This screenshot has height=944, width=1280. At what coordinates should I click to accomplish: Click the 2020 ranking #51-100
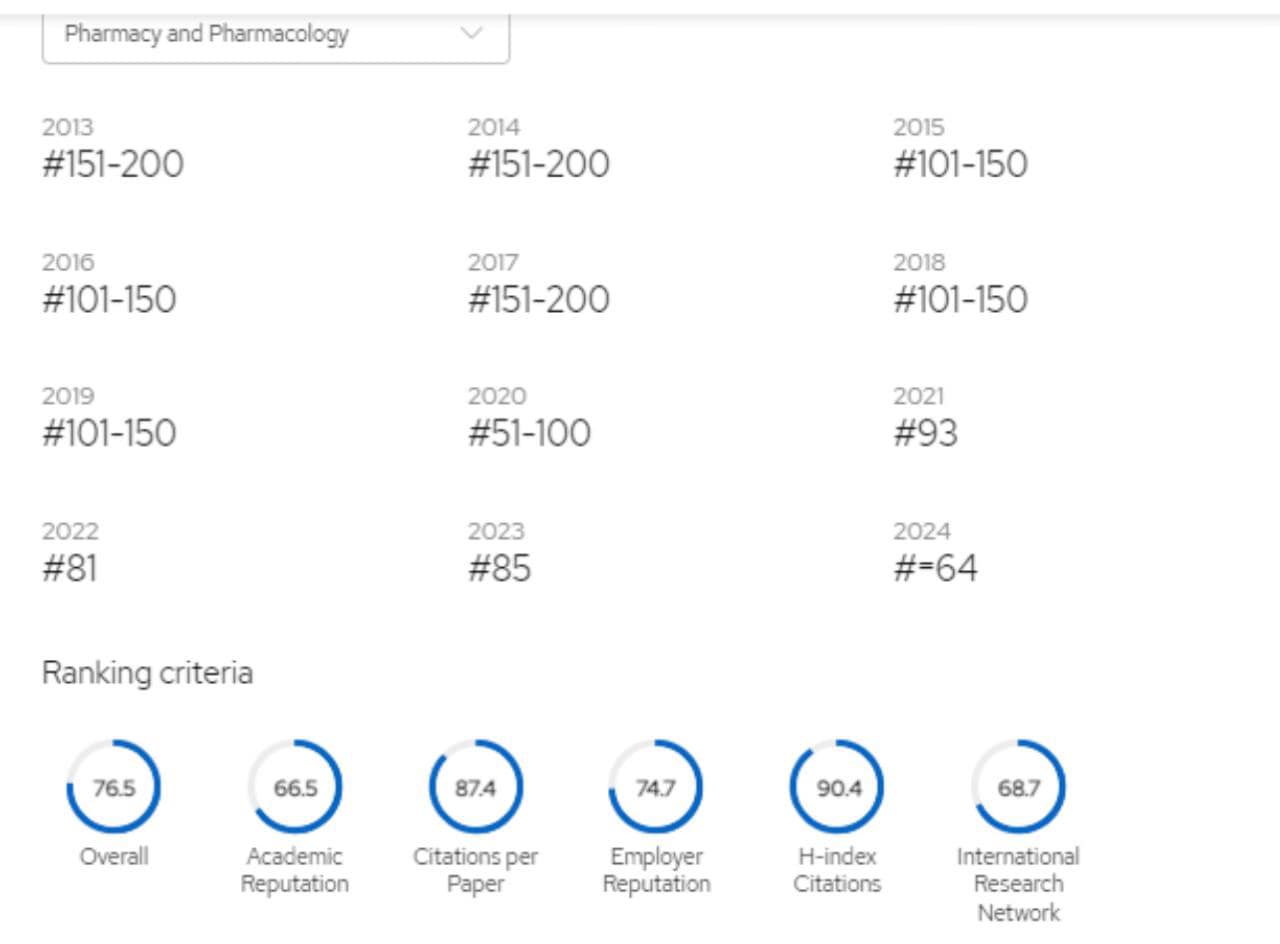pyautogui.click(x=529, y=433)
